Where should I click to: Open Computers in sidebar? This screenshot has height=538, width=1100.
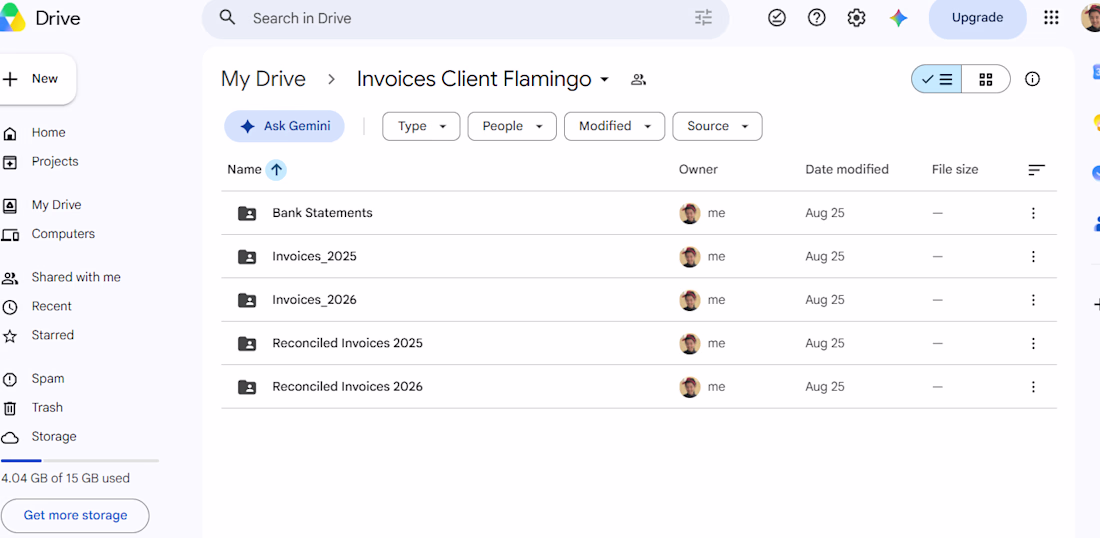click(62, 234)
